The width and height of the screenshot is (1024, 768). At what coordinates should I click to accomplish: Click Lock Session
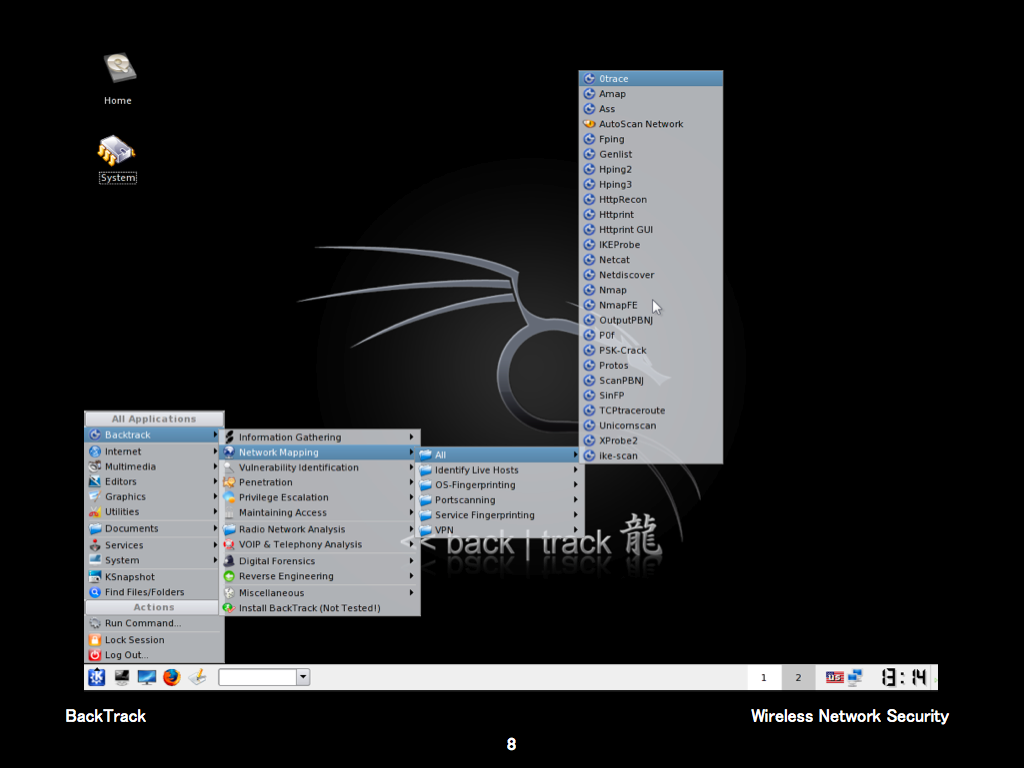(134, 640)
